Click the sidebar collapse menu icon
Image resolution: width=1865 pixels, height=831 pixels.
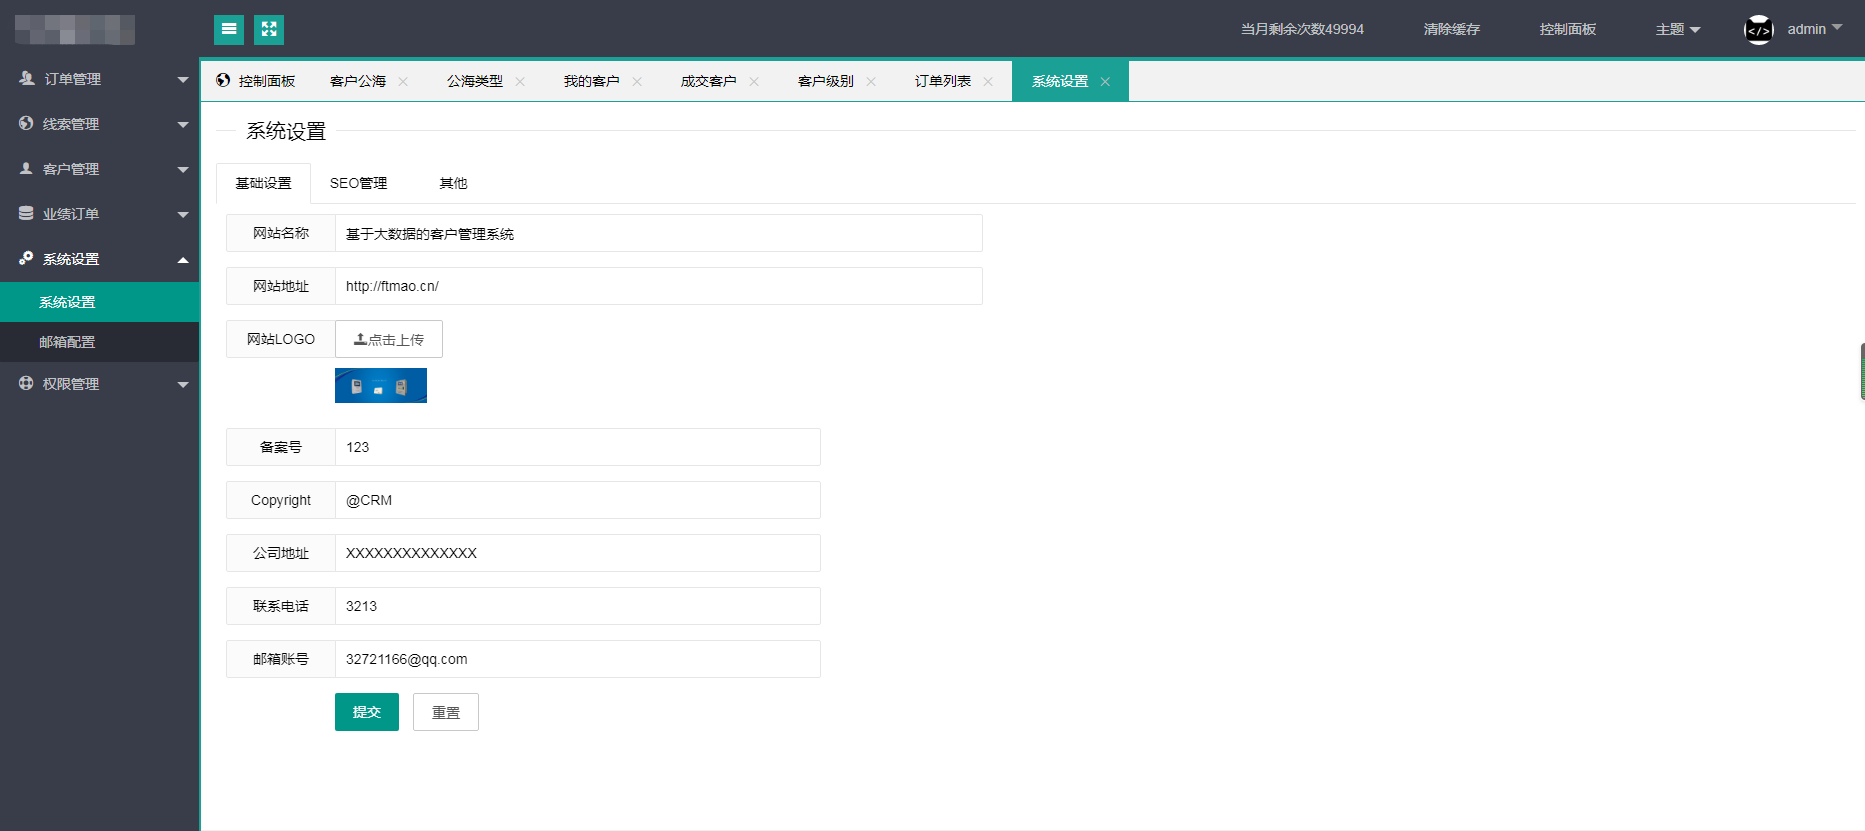229,30
